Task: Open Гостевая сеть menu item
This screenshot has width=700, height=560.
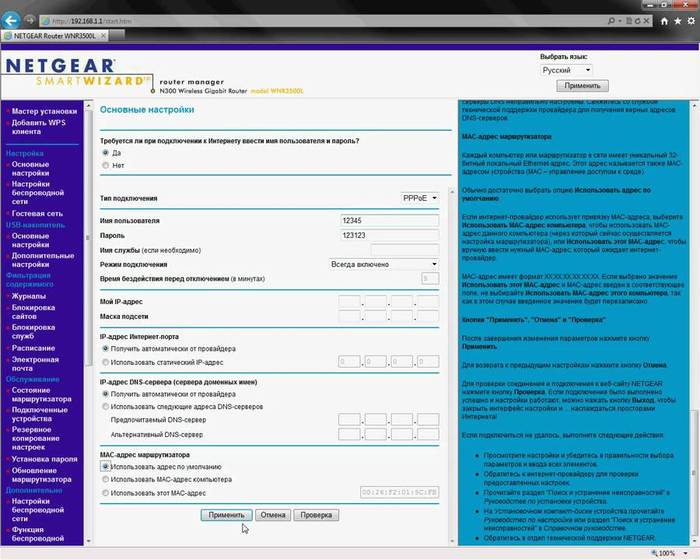Action: [x=37, y=213]
